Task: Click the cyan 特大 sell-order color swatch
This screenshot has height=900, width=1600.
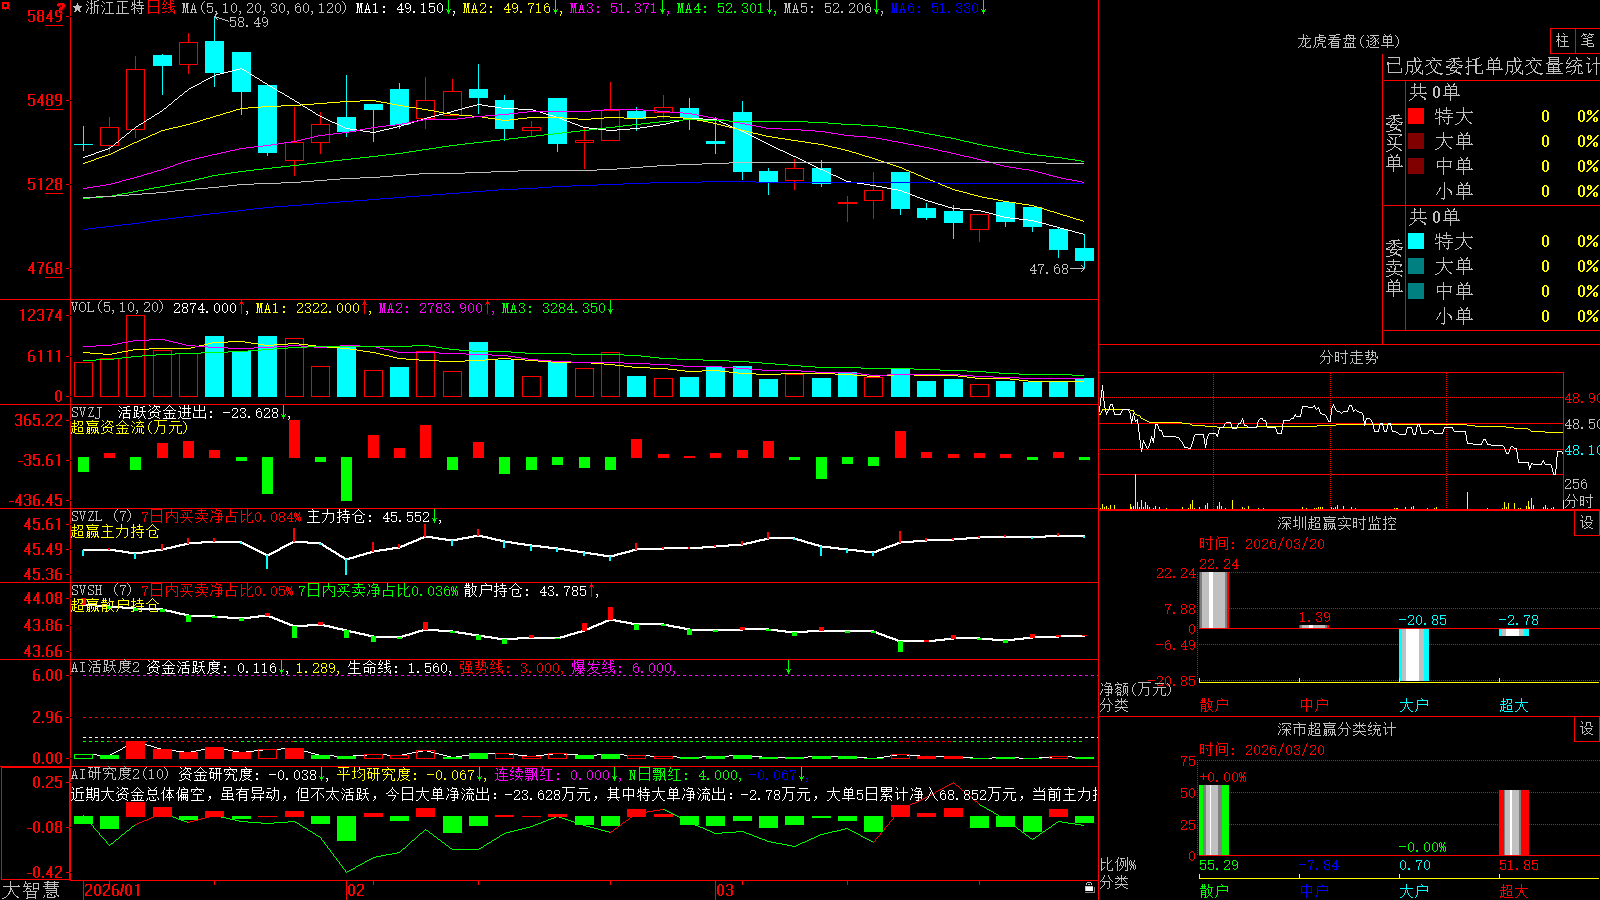Action: (x=1416, y=241)
